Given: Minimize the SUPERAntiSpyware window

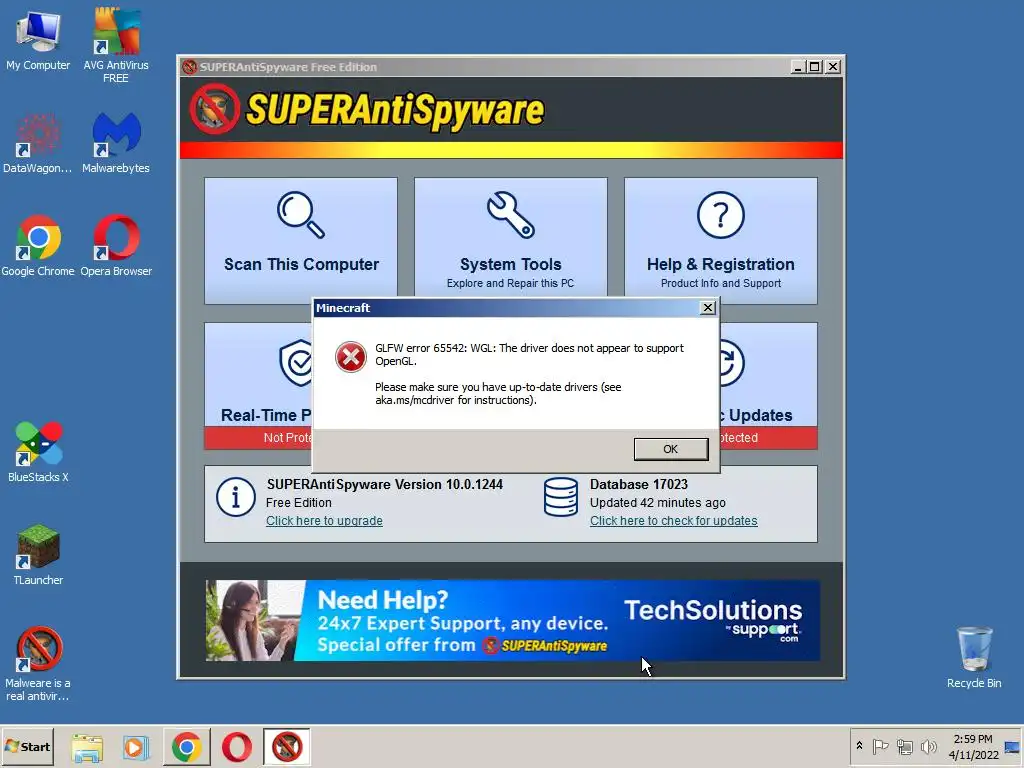Looking at the screenshot, I should [797, 67].
